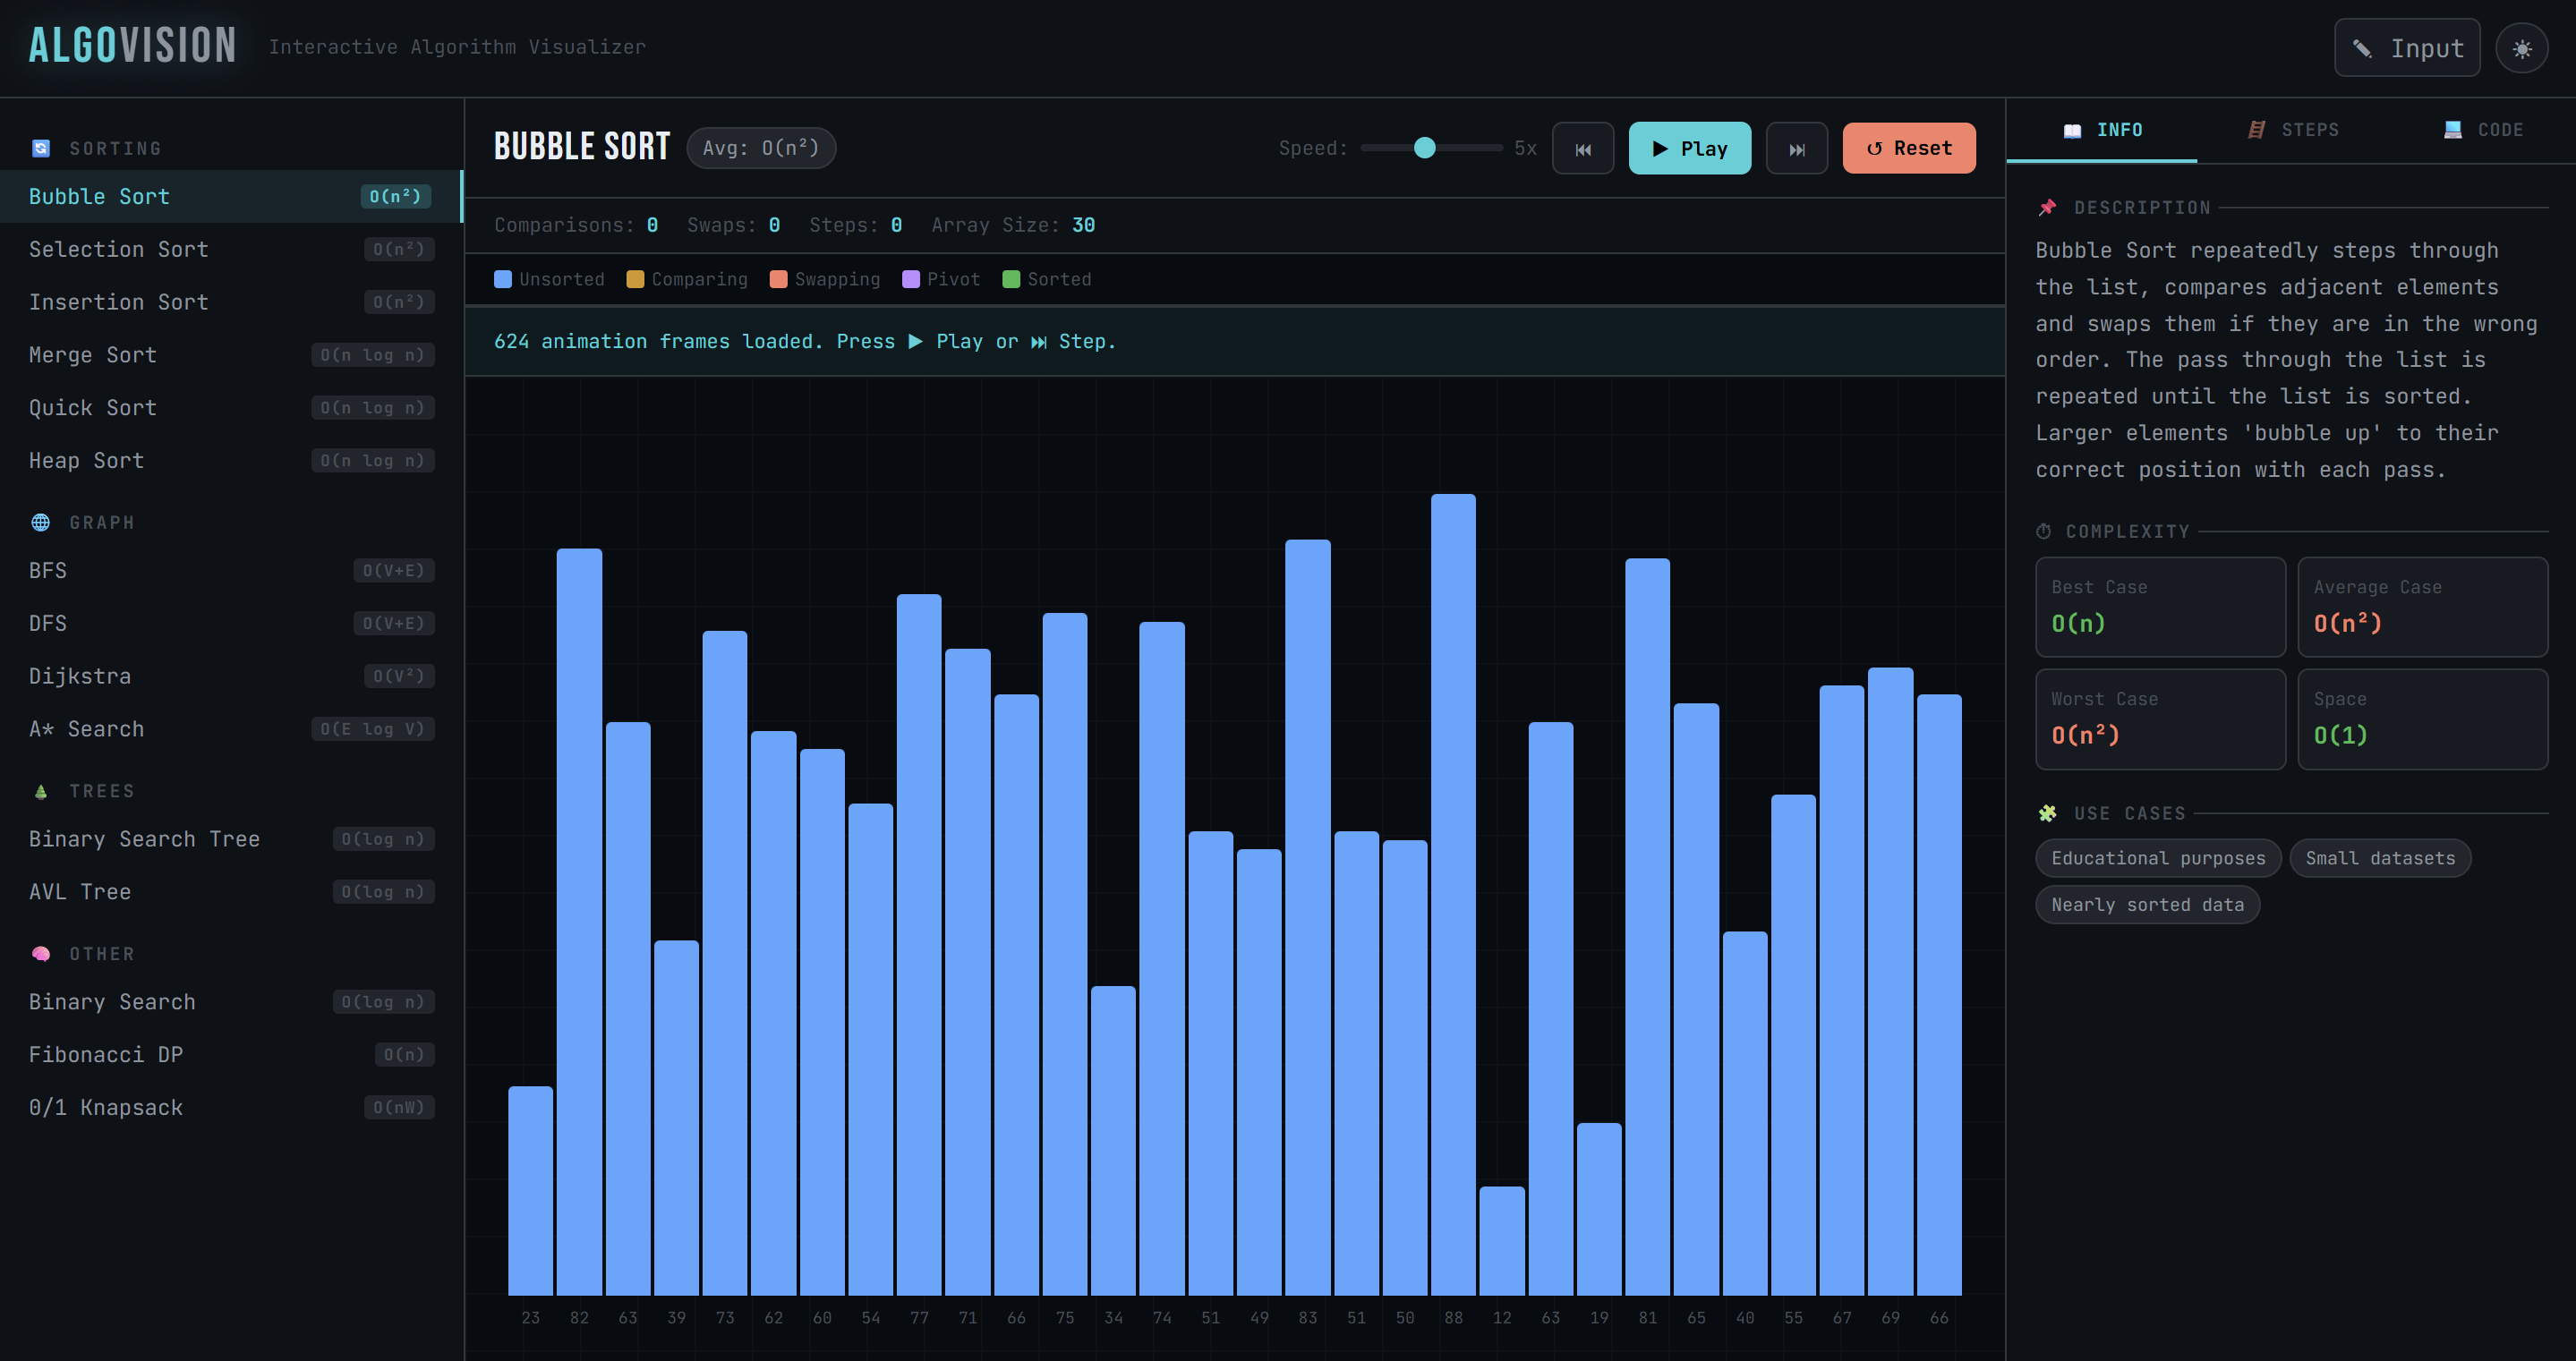Toggle light theme with the sun icon
The image size is (2576, 1361).
(2522, 47)
